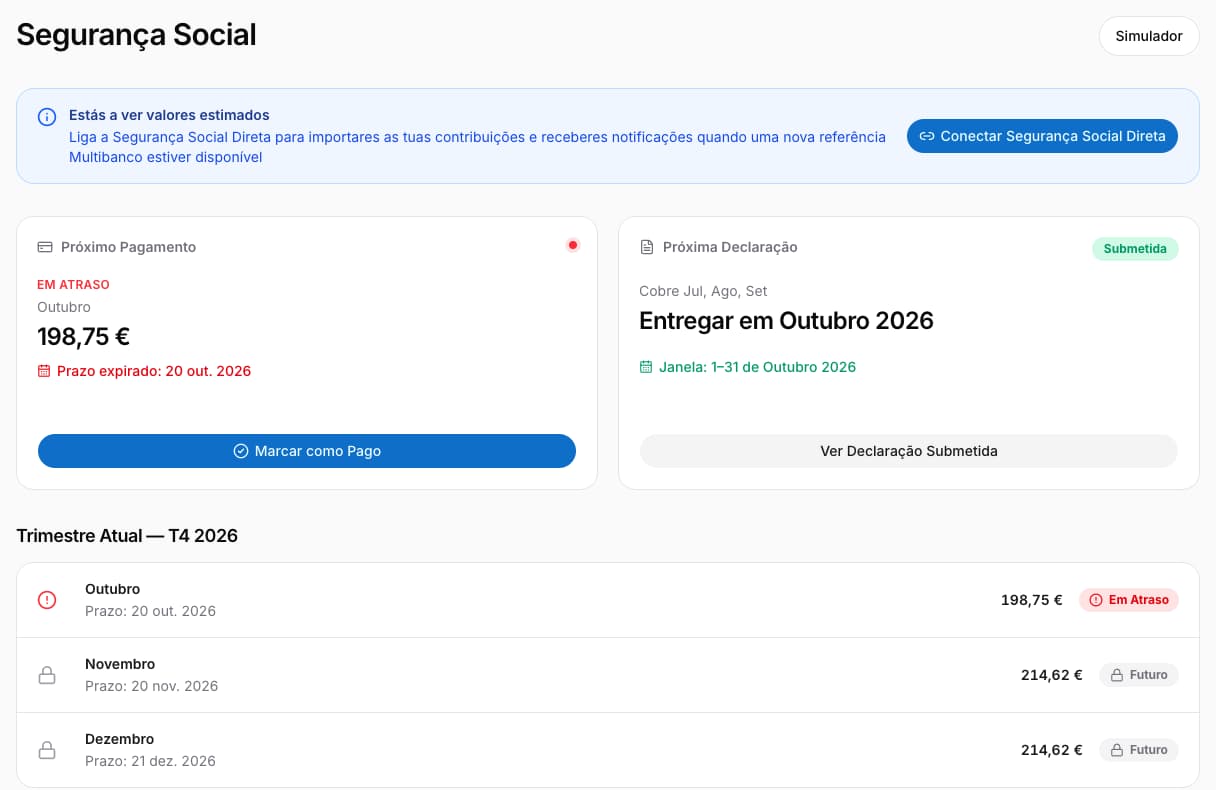
Task: Click the 214,62 € amount in the Novembro row
Action: [x=1052, y=675]
